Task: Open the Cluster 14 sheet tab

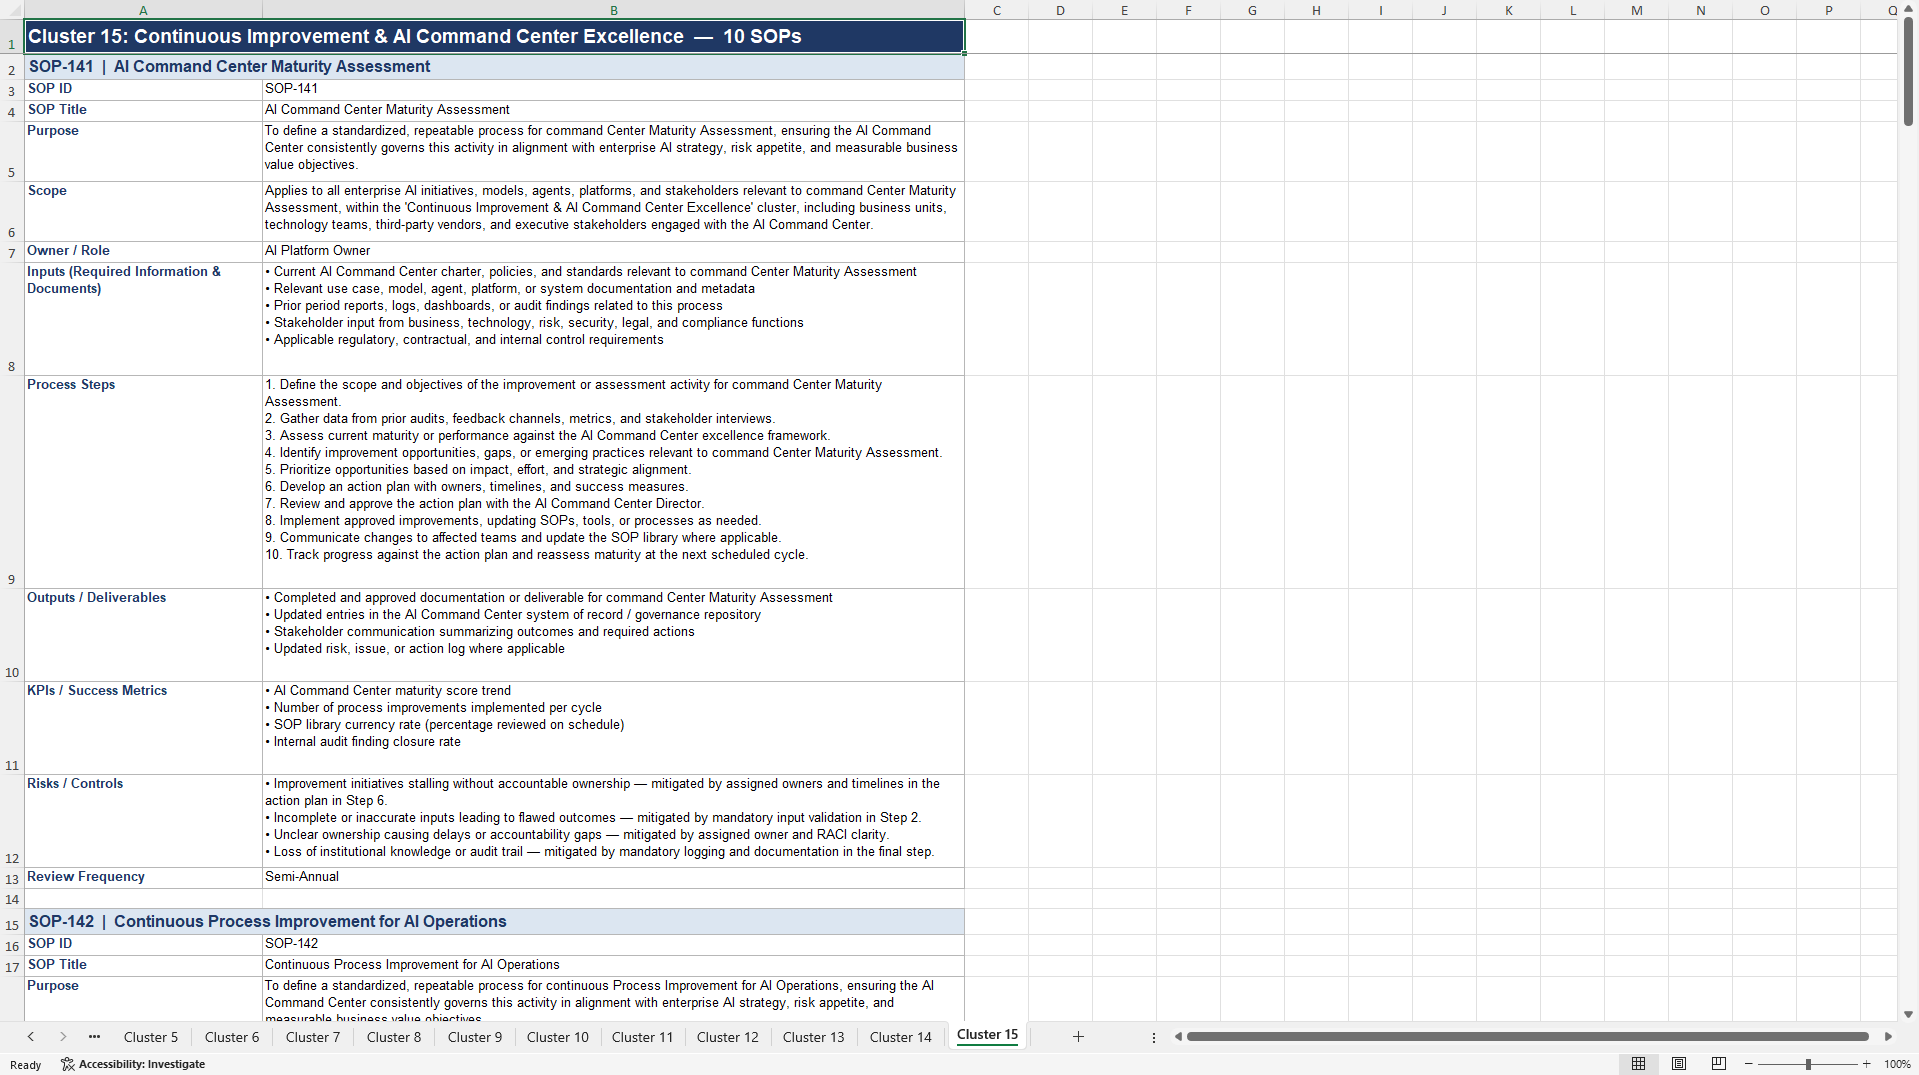Action: coord(901,1037)
